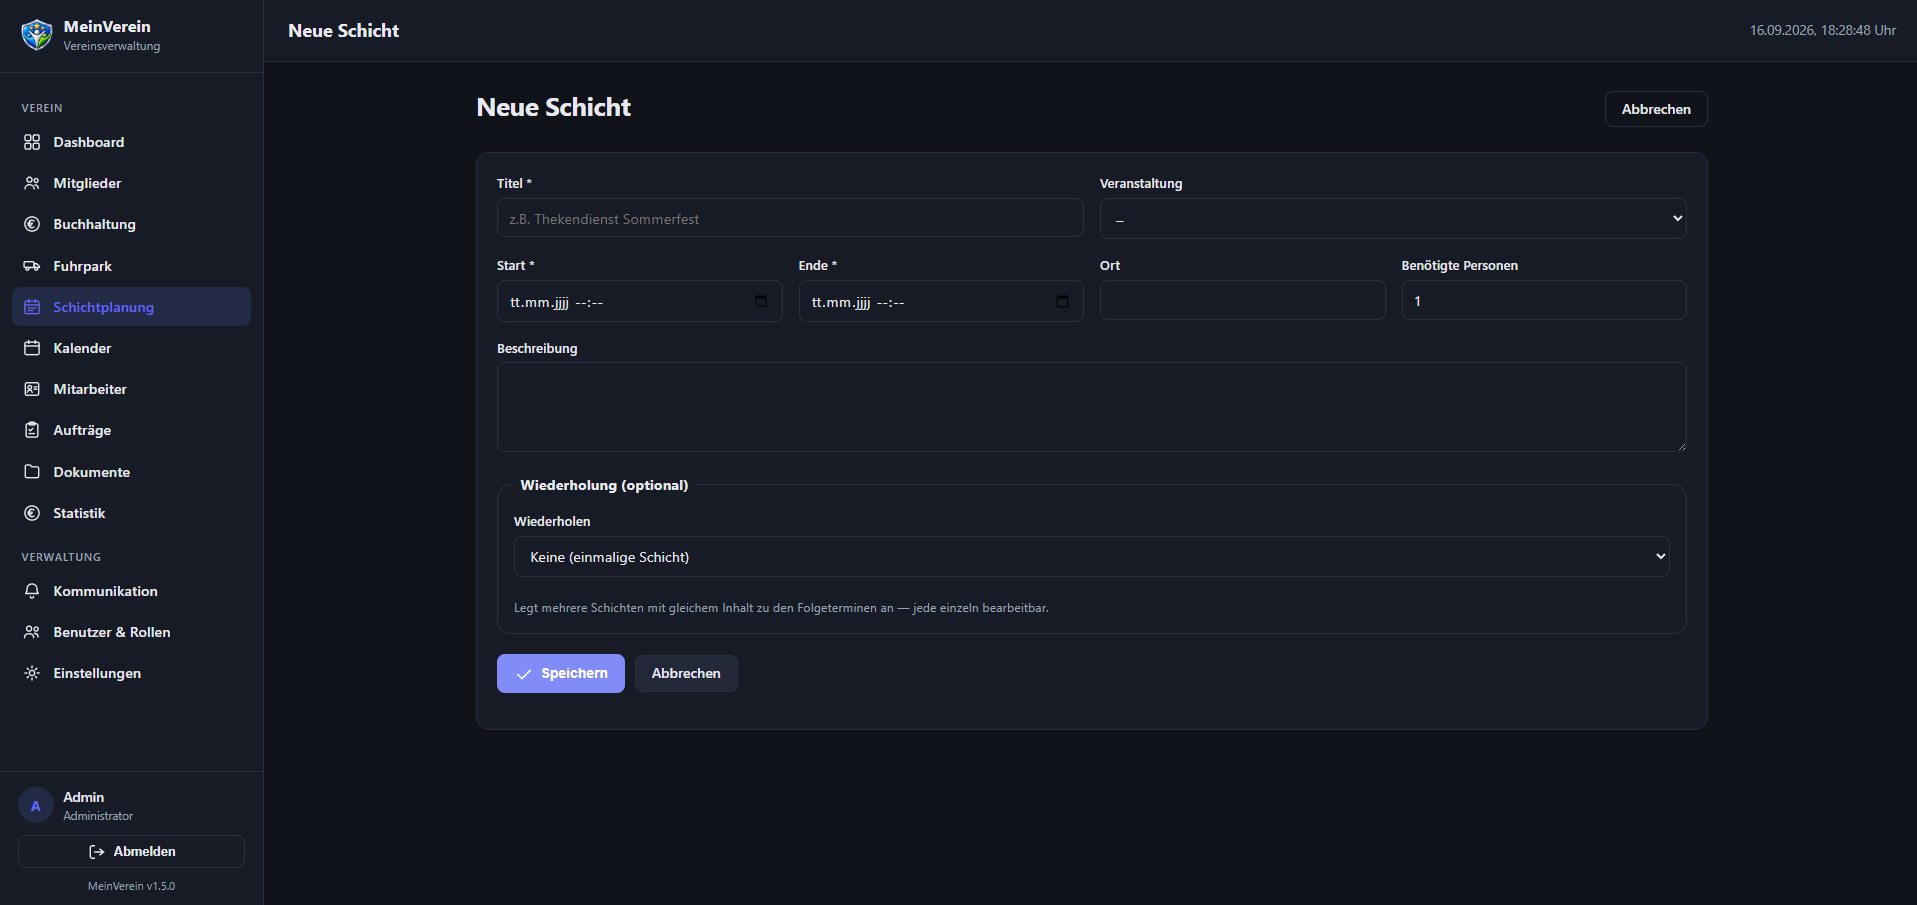Click the Ende date-time field
This screenshot has height=905, width=1917.
(941, 301)
